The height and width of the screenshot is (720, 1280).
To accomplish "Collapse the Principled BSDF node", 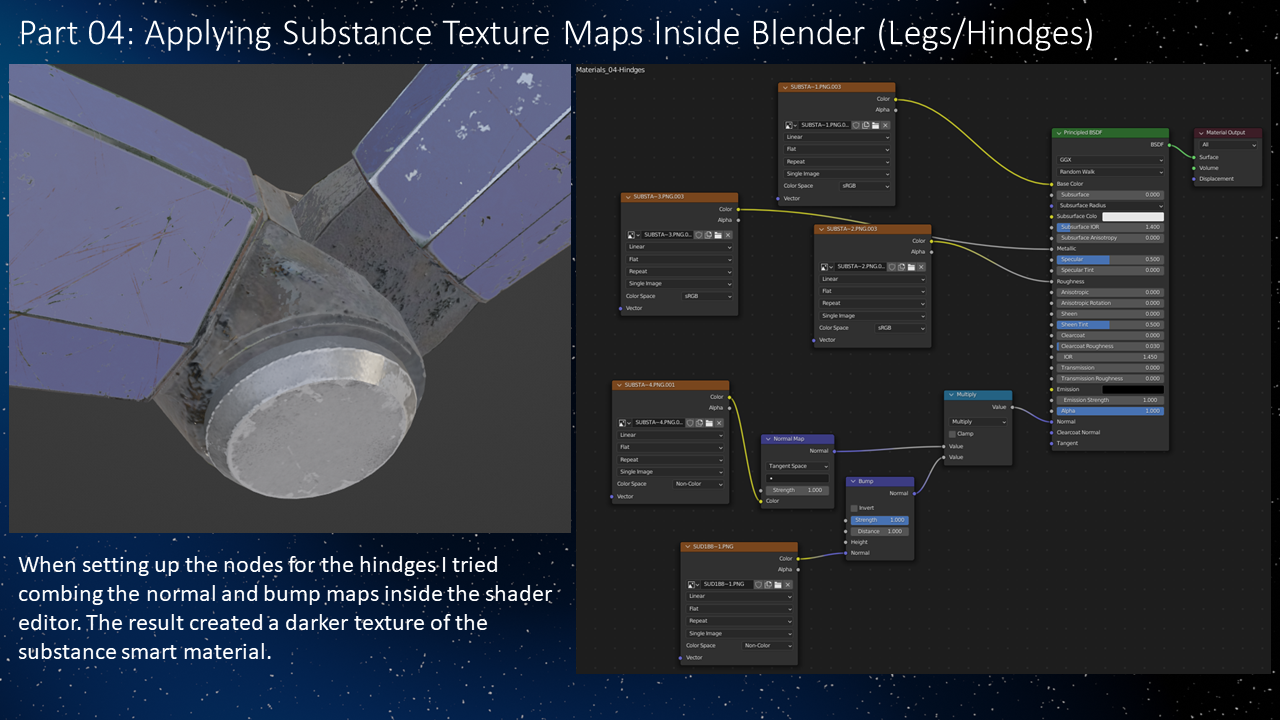I will tap(1059, 132).
